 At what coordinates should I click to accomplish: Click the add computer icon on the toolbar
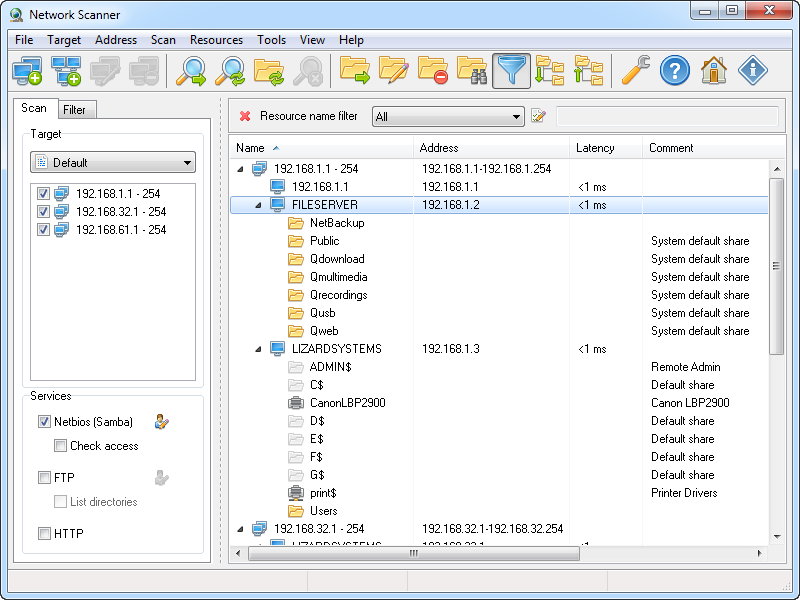click(x=27, y=71)
